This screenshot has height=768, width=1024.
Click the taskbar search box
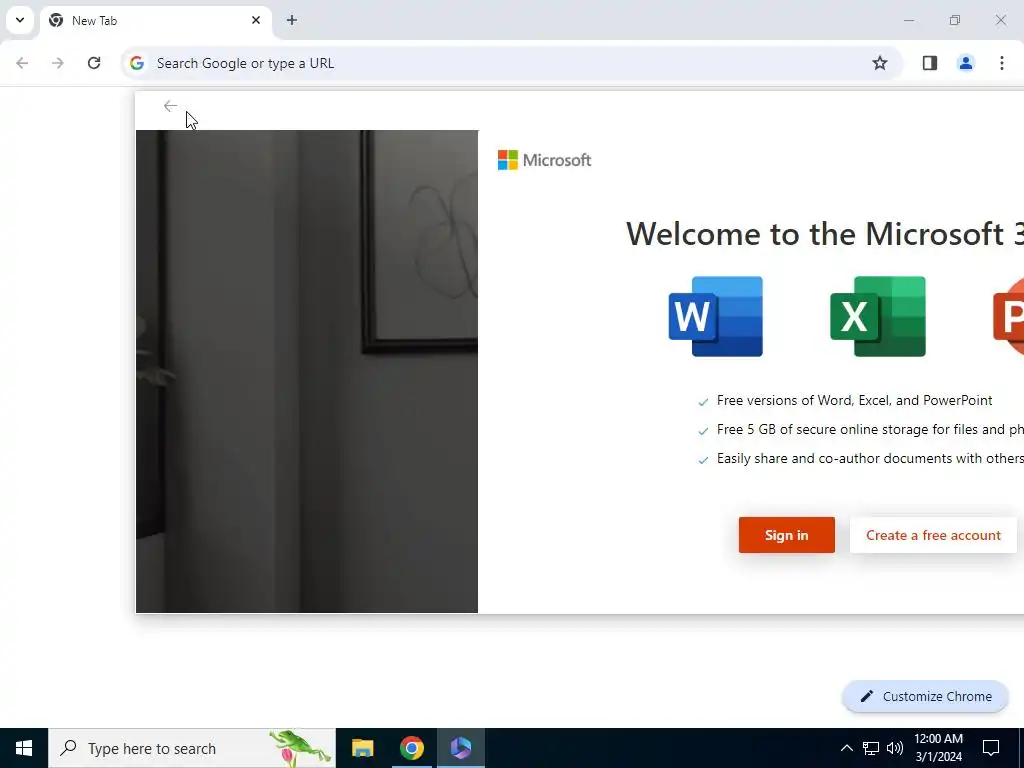[192, 748]
